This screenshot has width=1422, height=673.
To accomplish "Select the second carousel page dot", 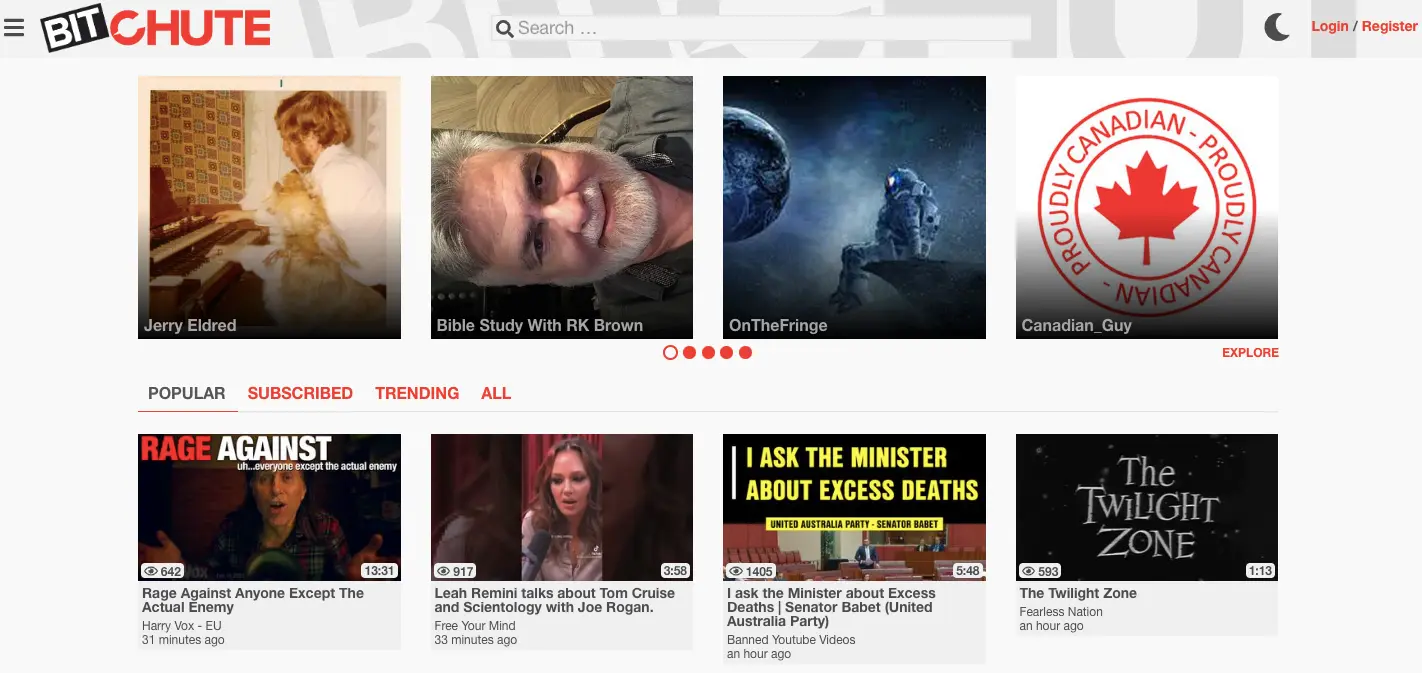I will (x=689, y=352).
